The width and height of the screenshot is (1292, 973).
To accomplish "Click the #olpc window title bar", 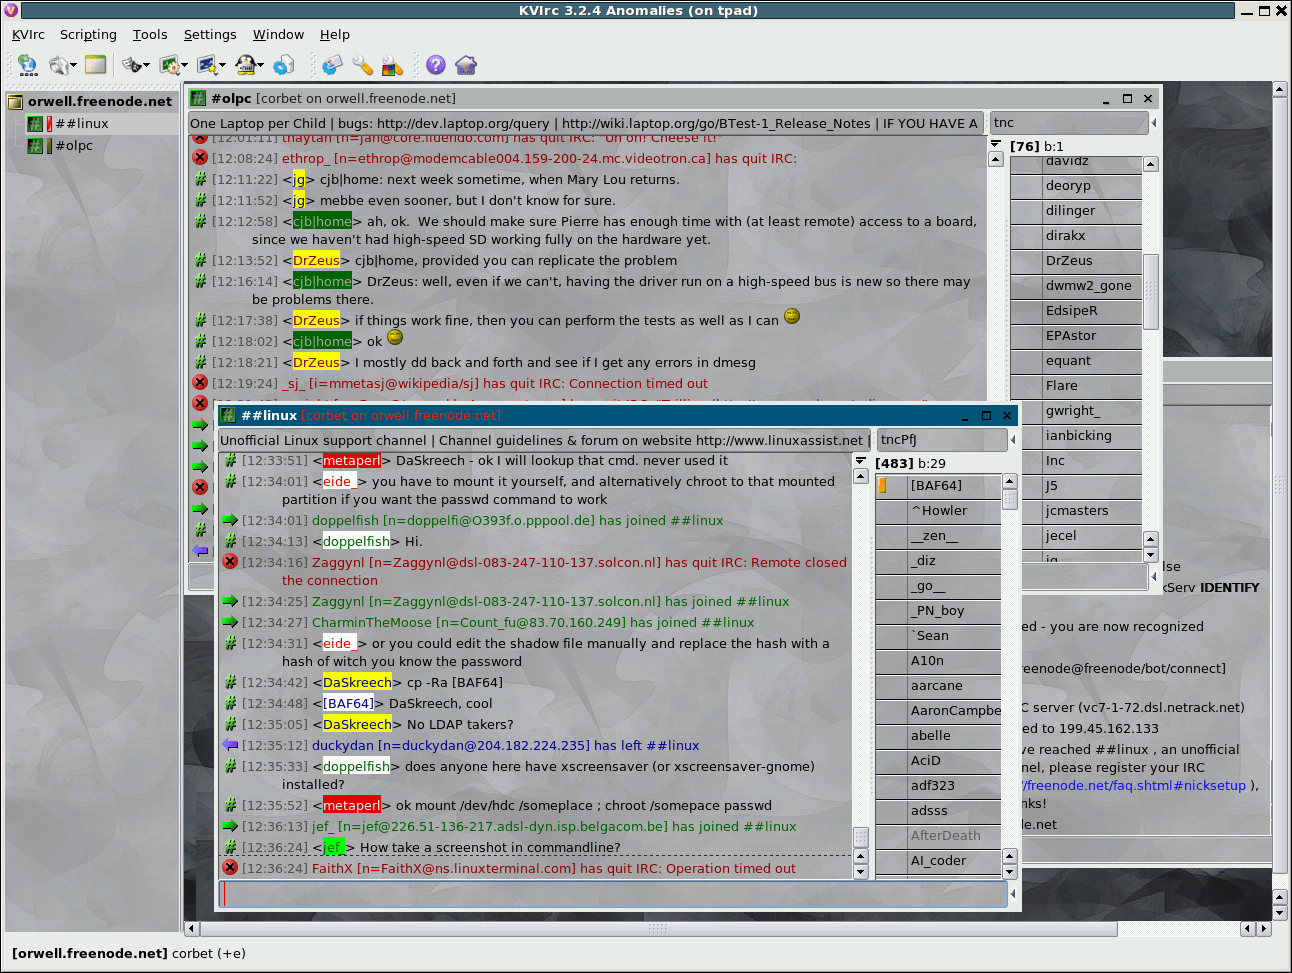I will pyautogui.click(x=673, y=98).
